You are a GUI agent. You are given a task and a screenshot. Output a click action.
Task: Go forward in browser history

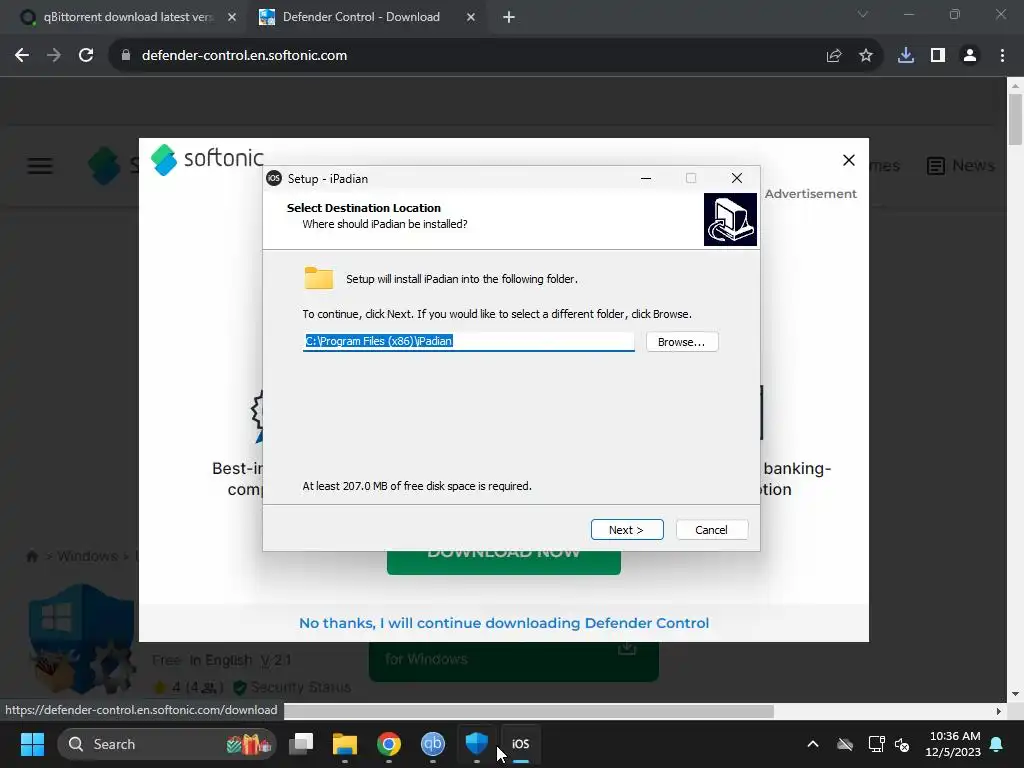(x=54, y=56)
